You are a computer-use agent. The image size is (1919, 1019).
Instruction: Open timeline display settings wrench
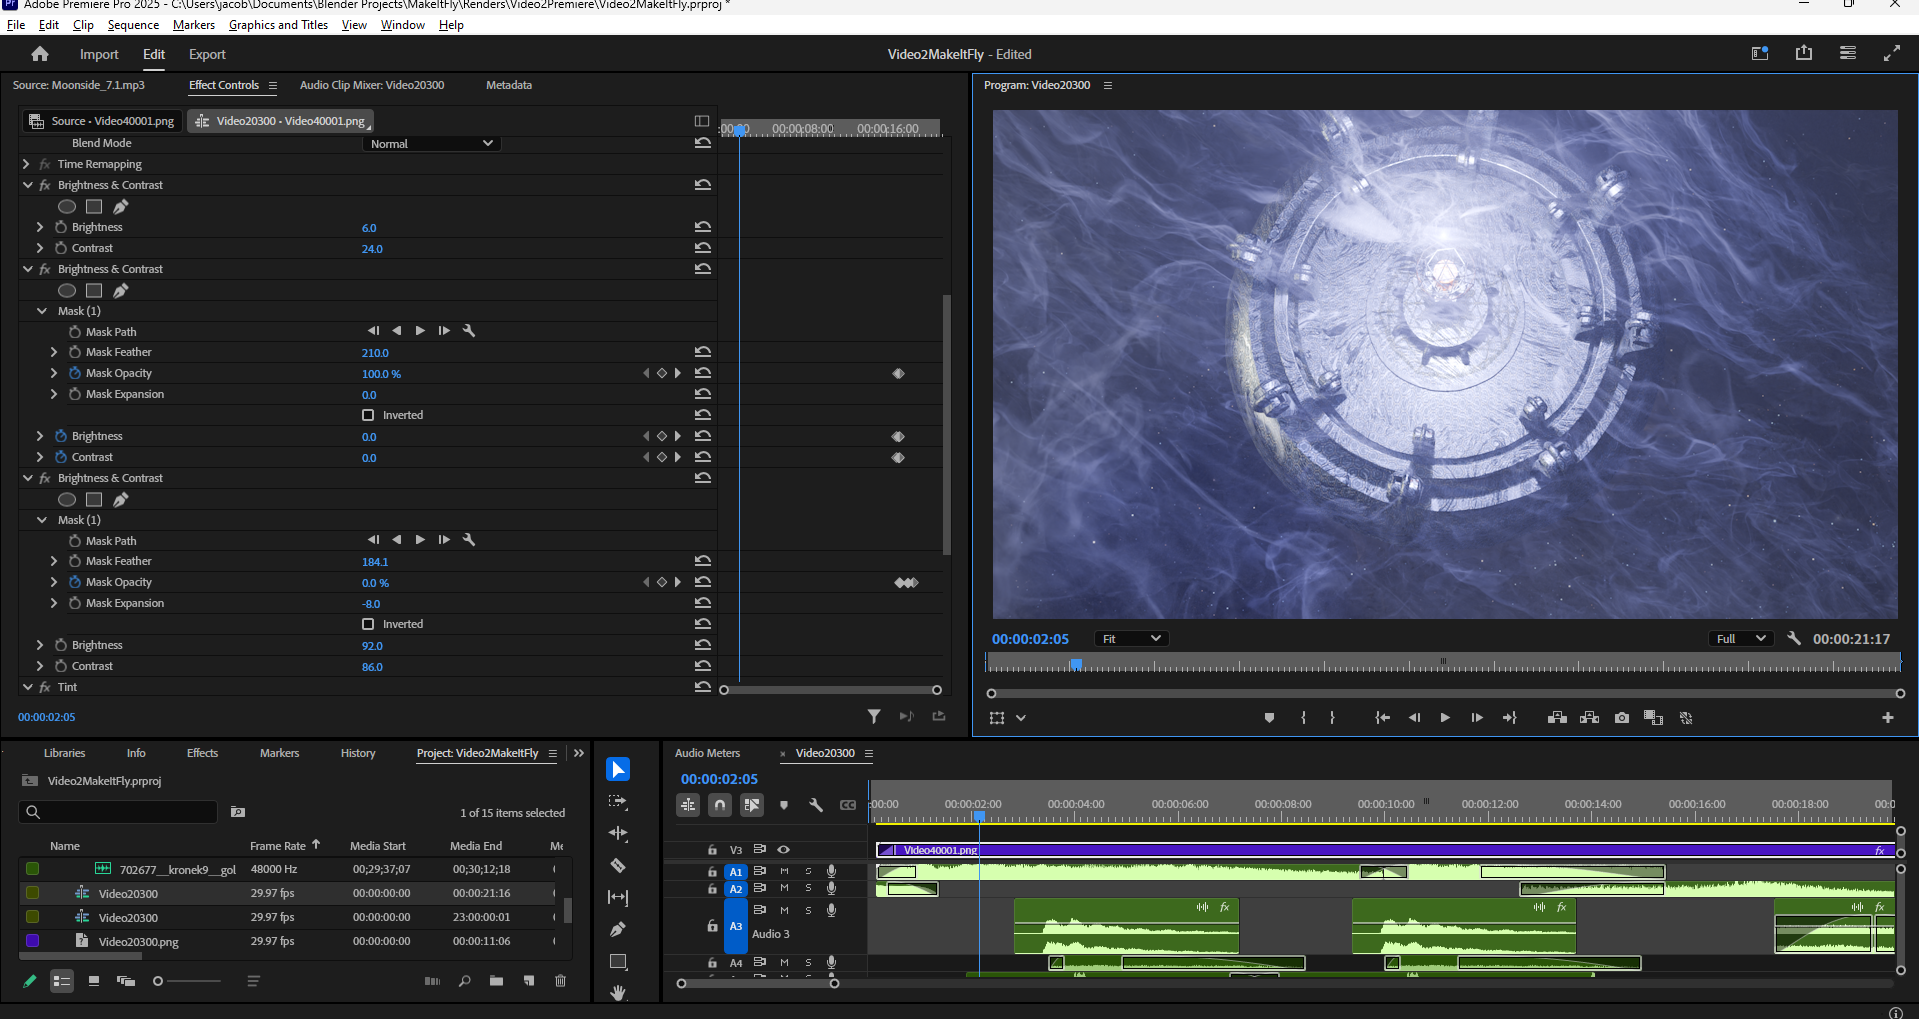pyautogui.click(x=816, y=805)
